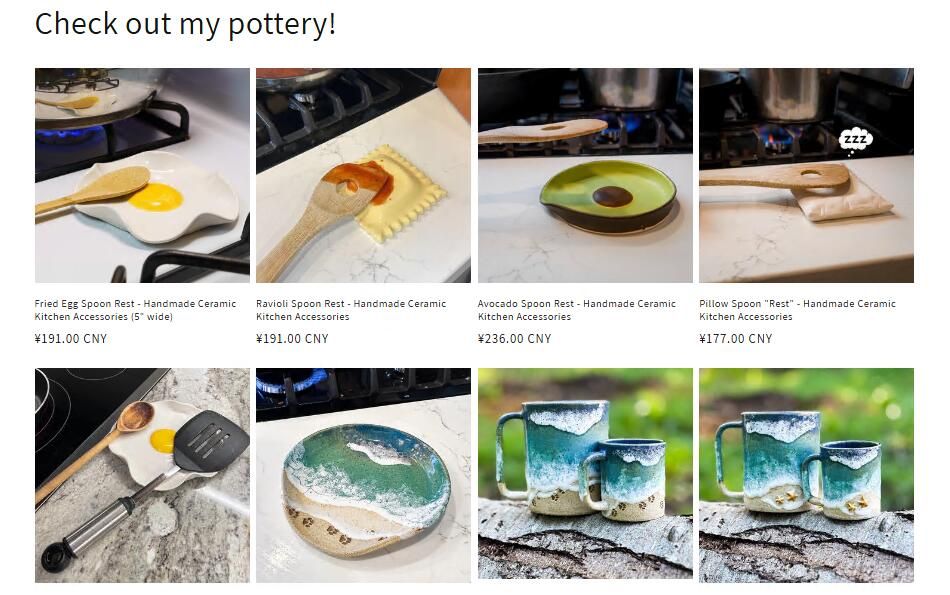Open the ocean mugs with paw prints photo
Viewport: 950px width, 595px height.
pos(585,473)
